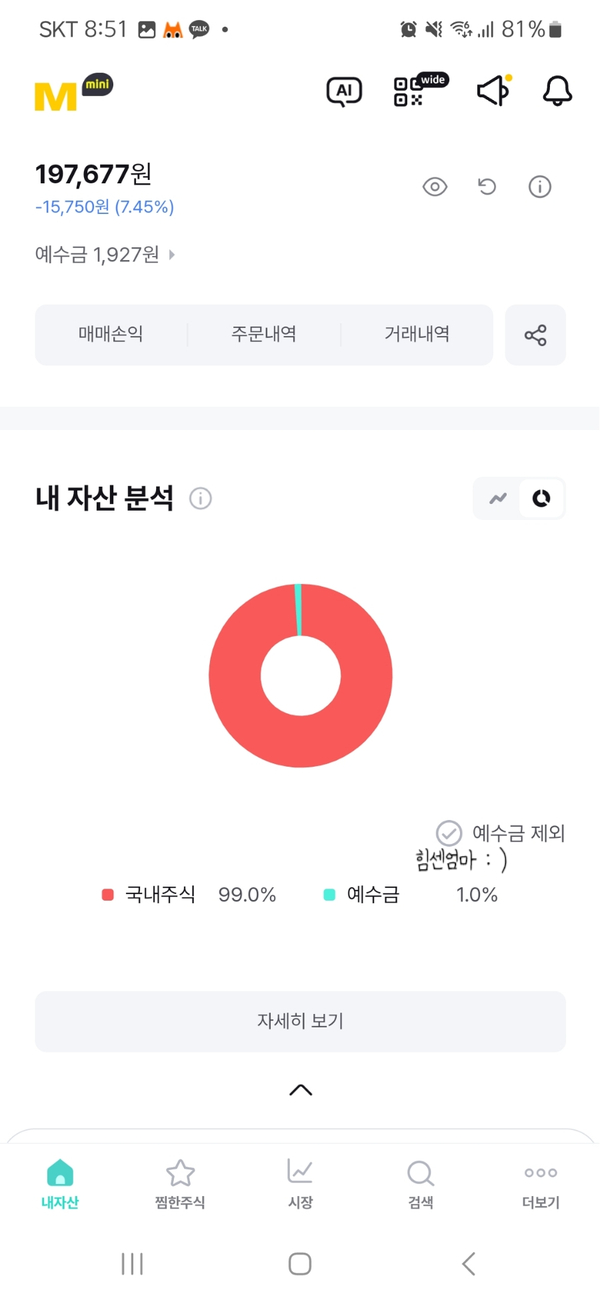The image size is (600, 1300).
Task: Expand the 예수금 1,927원 details arrow
Action: [172, 255]
